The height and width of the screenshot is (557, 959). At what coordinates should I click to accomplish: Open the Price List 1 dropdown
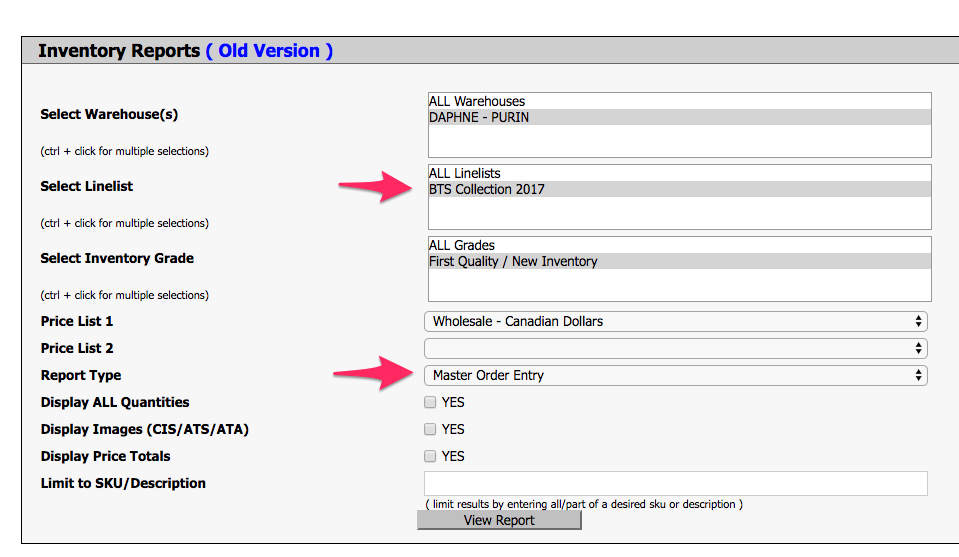pos(675,322)
